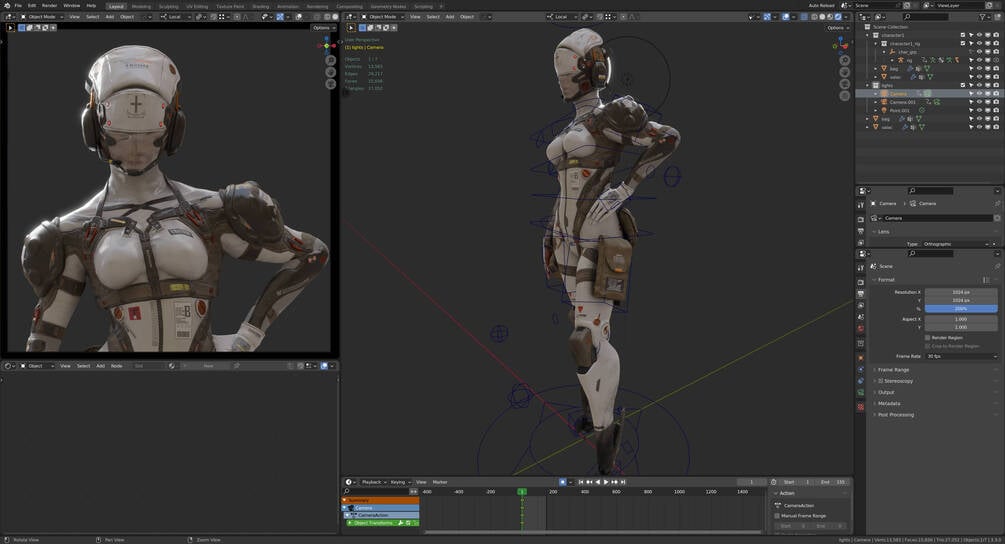The image size is (1005, 544).
Task: Switch to the Sculpting workspace tab
Action: coord(169,6)
